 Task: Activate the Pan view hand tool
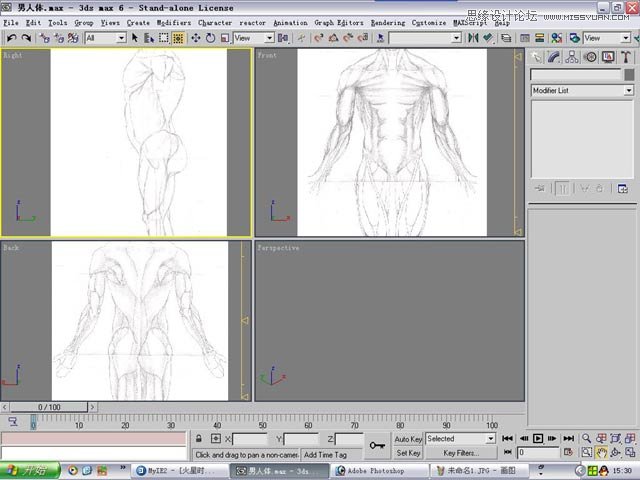click(x=603, y=453)
